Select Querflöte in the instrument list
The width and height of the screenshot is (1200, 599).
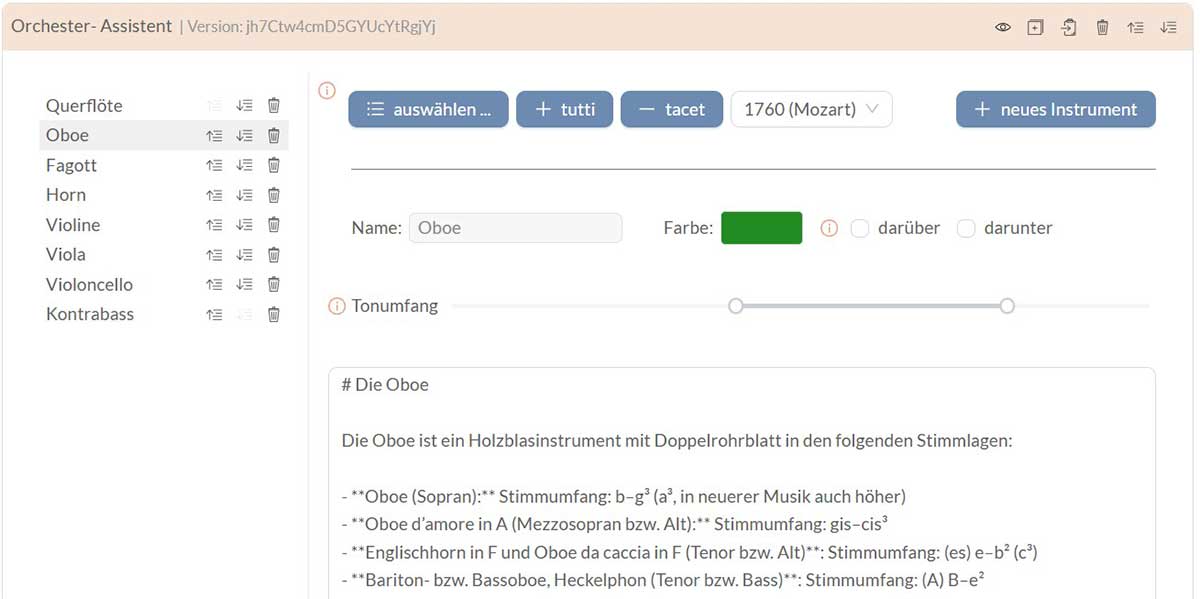coord(84,106)
